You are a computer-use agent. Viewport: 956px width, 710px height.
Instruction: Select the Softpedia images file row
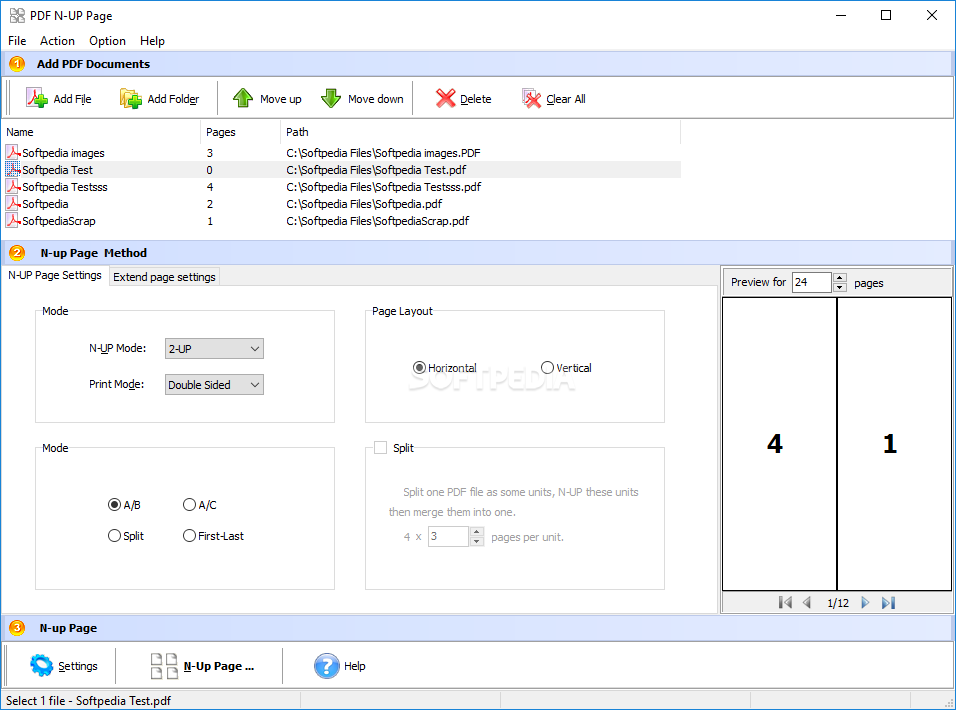point(341,152)
